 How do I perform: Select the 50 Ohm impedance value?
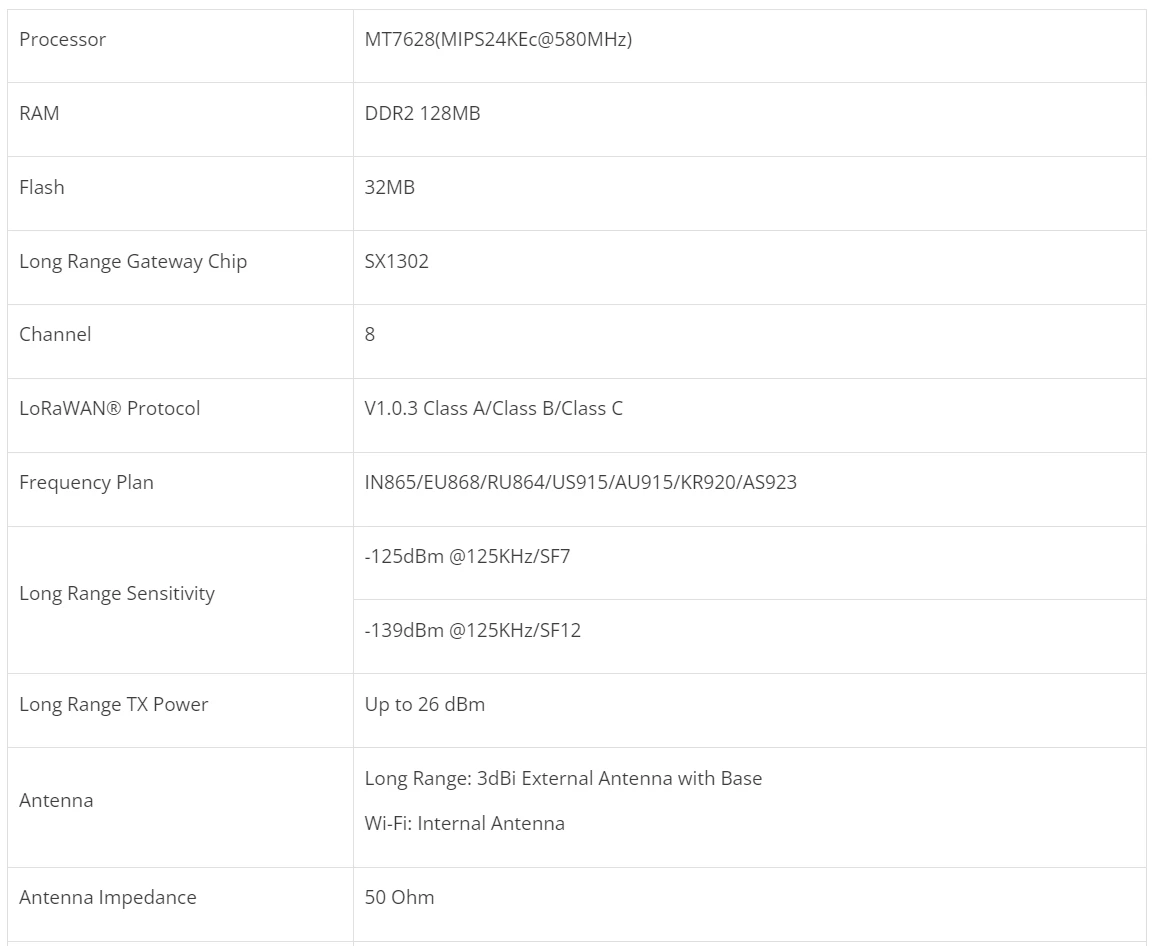click(x=399, y=898)
